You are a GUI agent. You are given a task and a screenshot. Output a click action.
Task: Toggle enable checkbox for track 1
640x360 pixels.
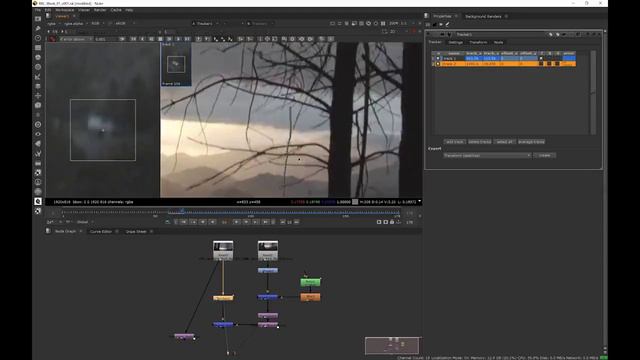[x=438, y=58]
